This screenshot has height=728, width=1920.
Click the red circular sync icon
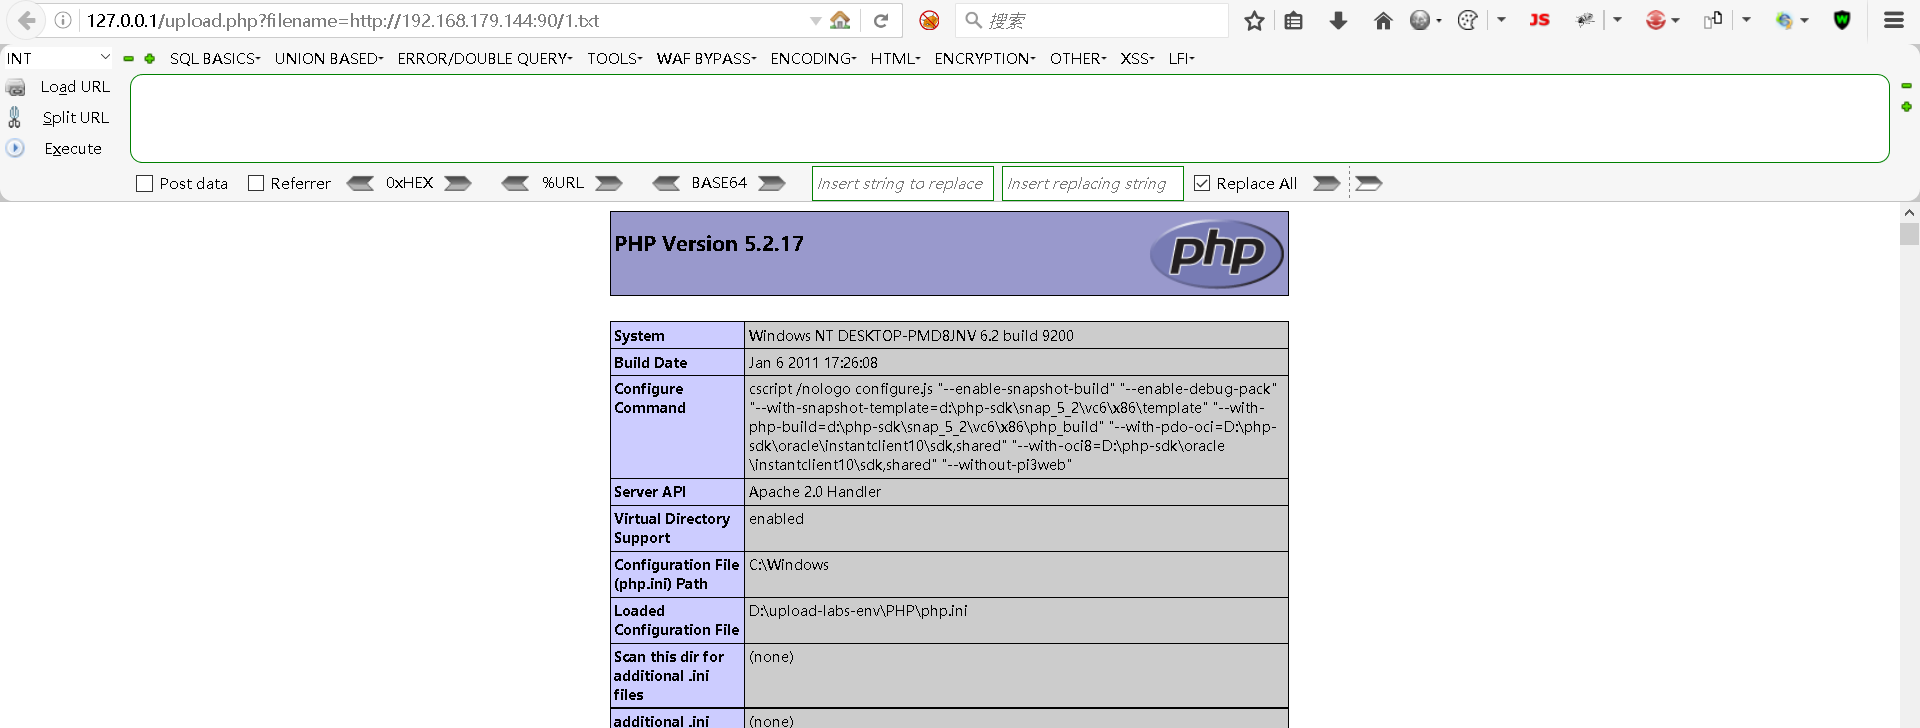pyautogui.click(x=1656, y=20)
